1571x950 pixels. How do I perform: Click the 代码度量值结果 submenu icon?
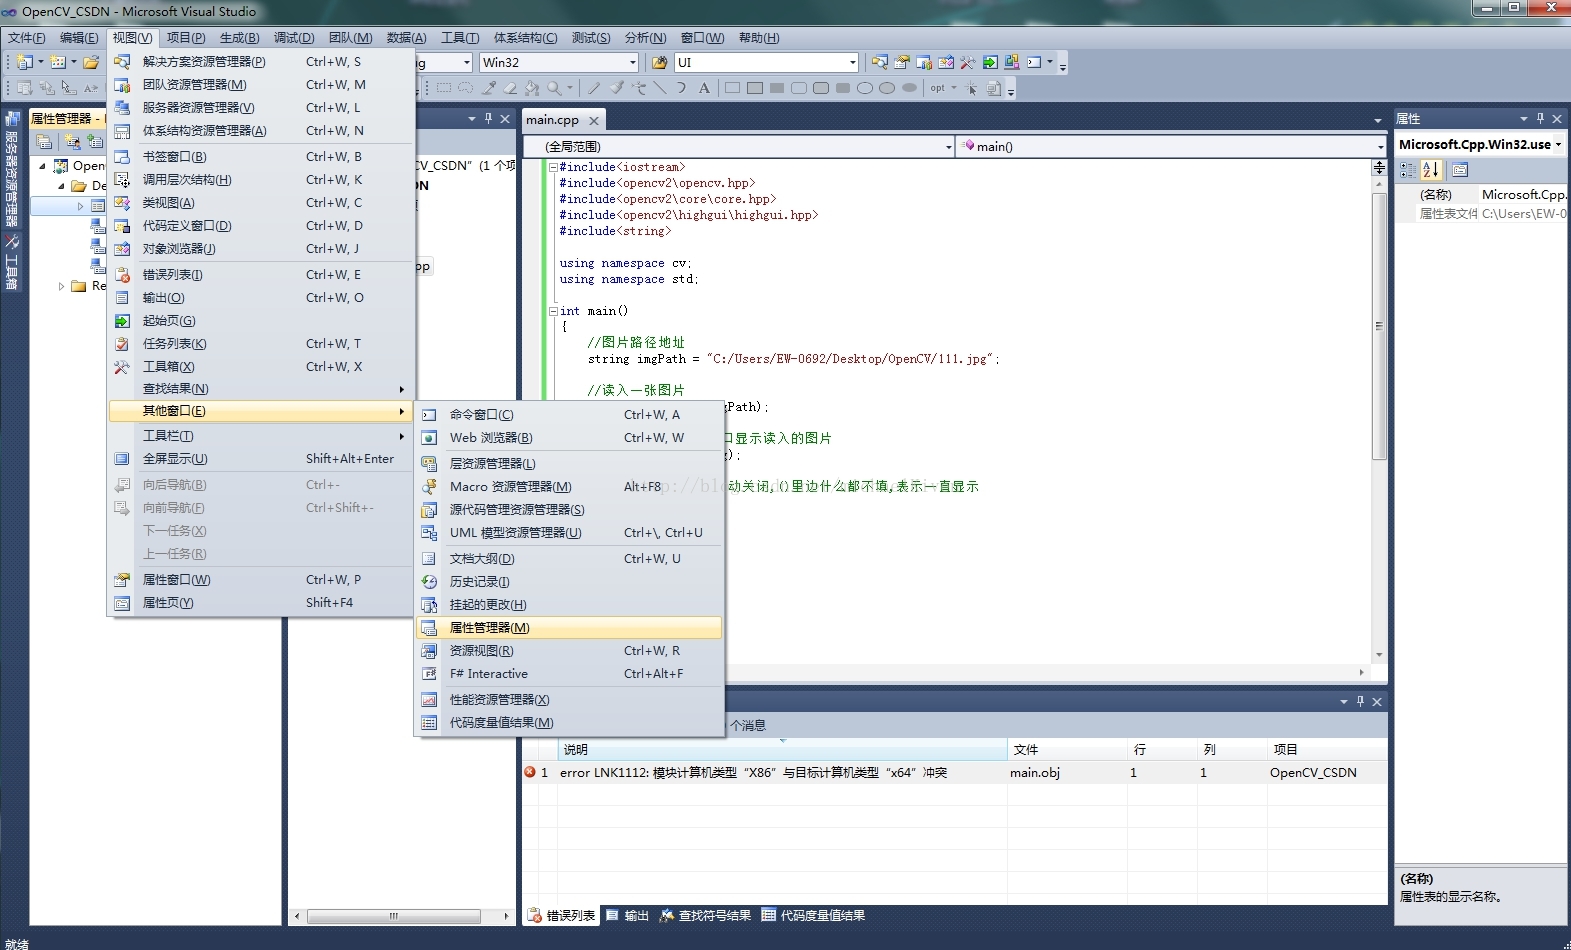429,722
